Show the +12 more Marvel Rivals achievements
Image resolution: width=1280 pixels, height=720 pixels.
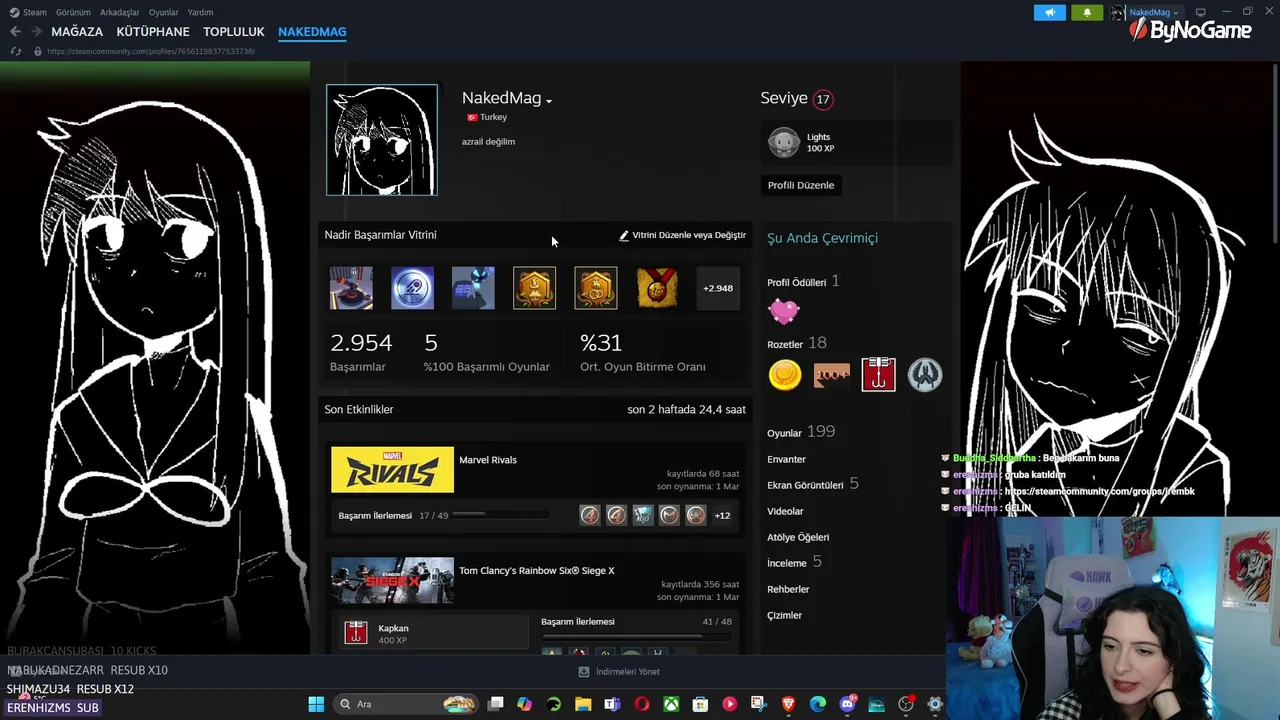(x=722, y=515)
